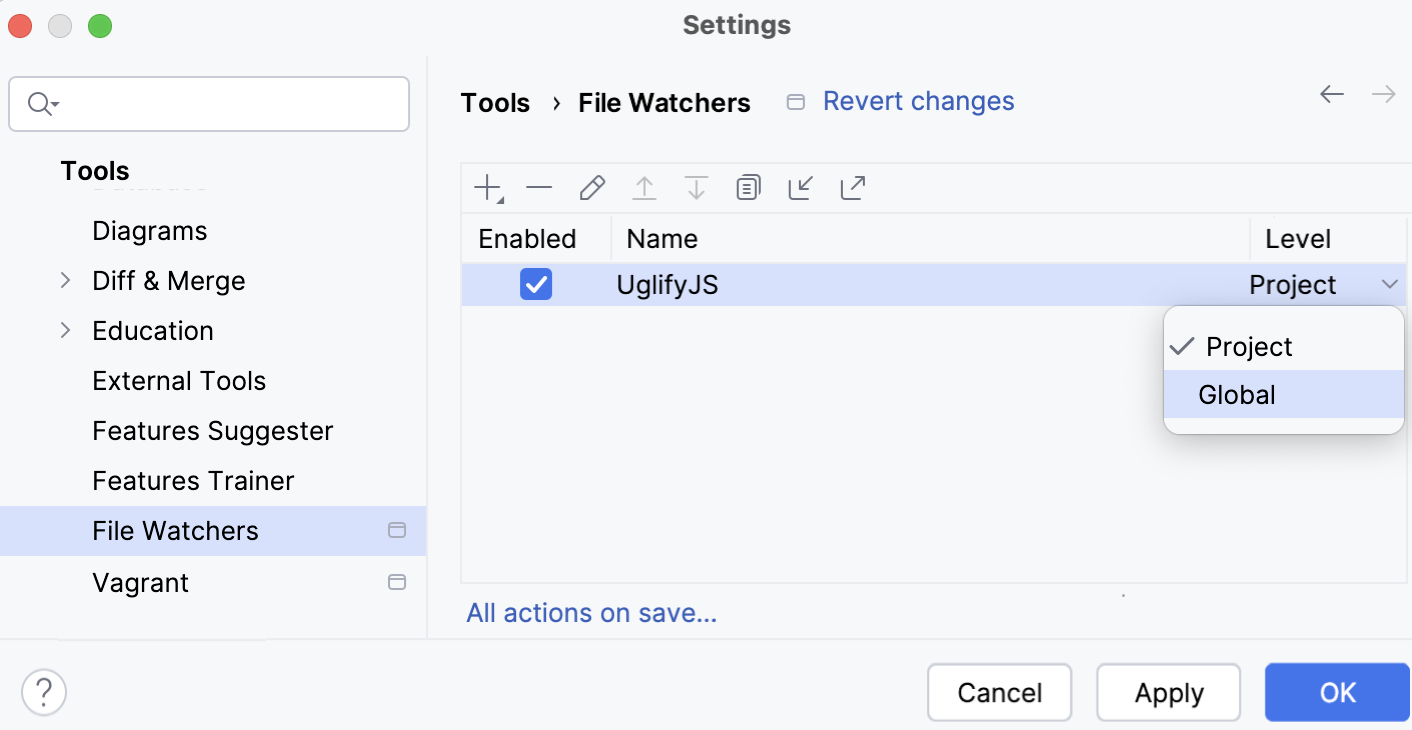Choose Global from the Level menu
Screen dimensions: 1412x730
click(x=1236, y=394)
